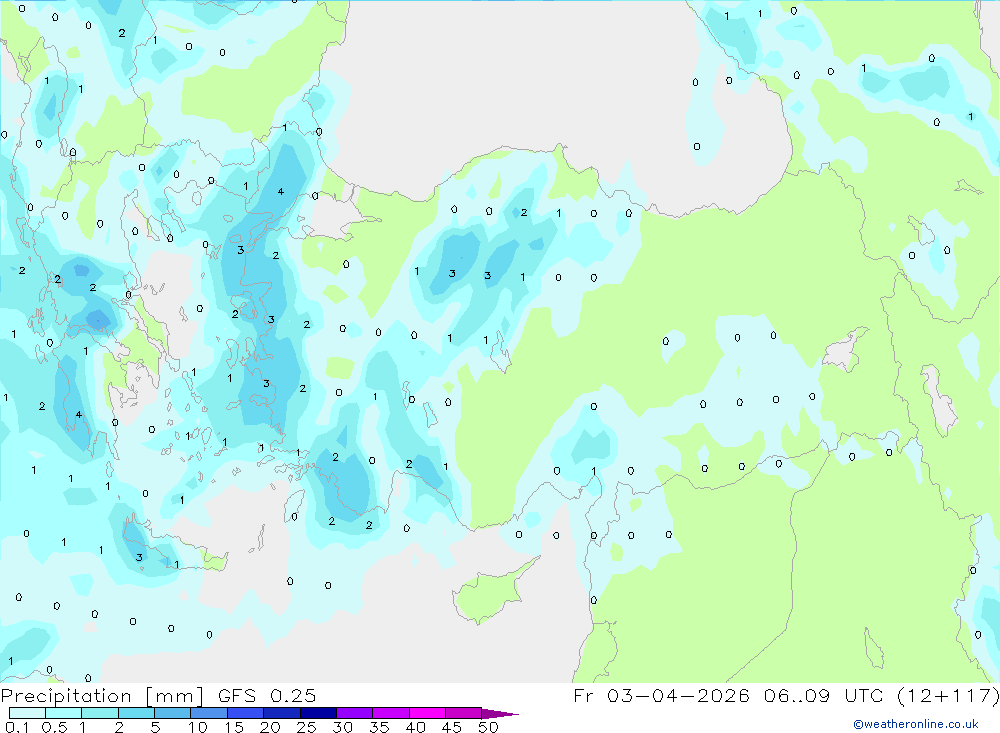Click the legend label '25'
The image size is (1000, 733).
coord(306,727)
